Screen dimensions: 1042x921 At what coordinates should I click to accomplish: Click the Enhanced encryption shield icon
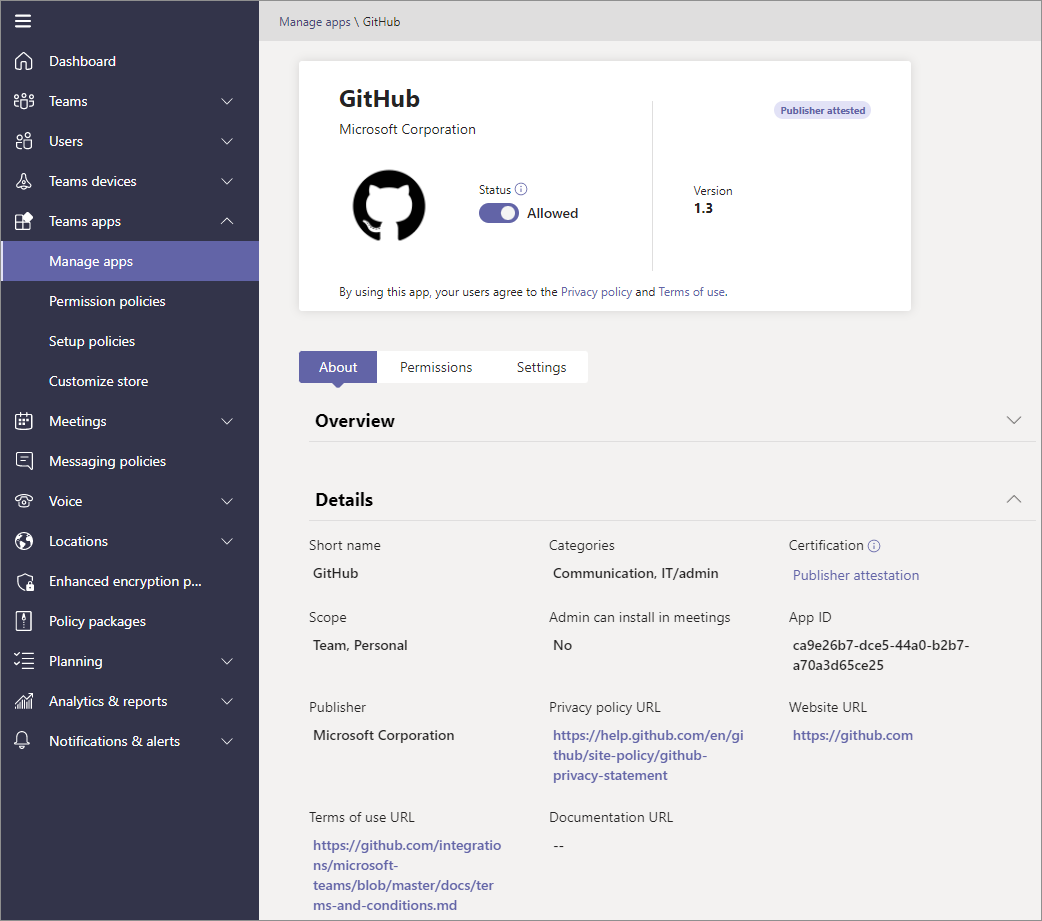pyautogui.click(x=25, y=581)
